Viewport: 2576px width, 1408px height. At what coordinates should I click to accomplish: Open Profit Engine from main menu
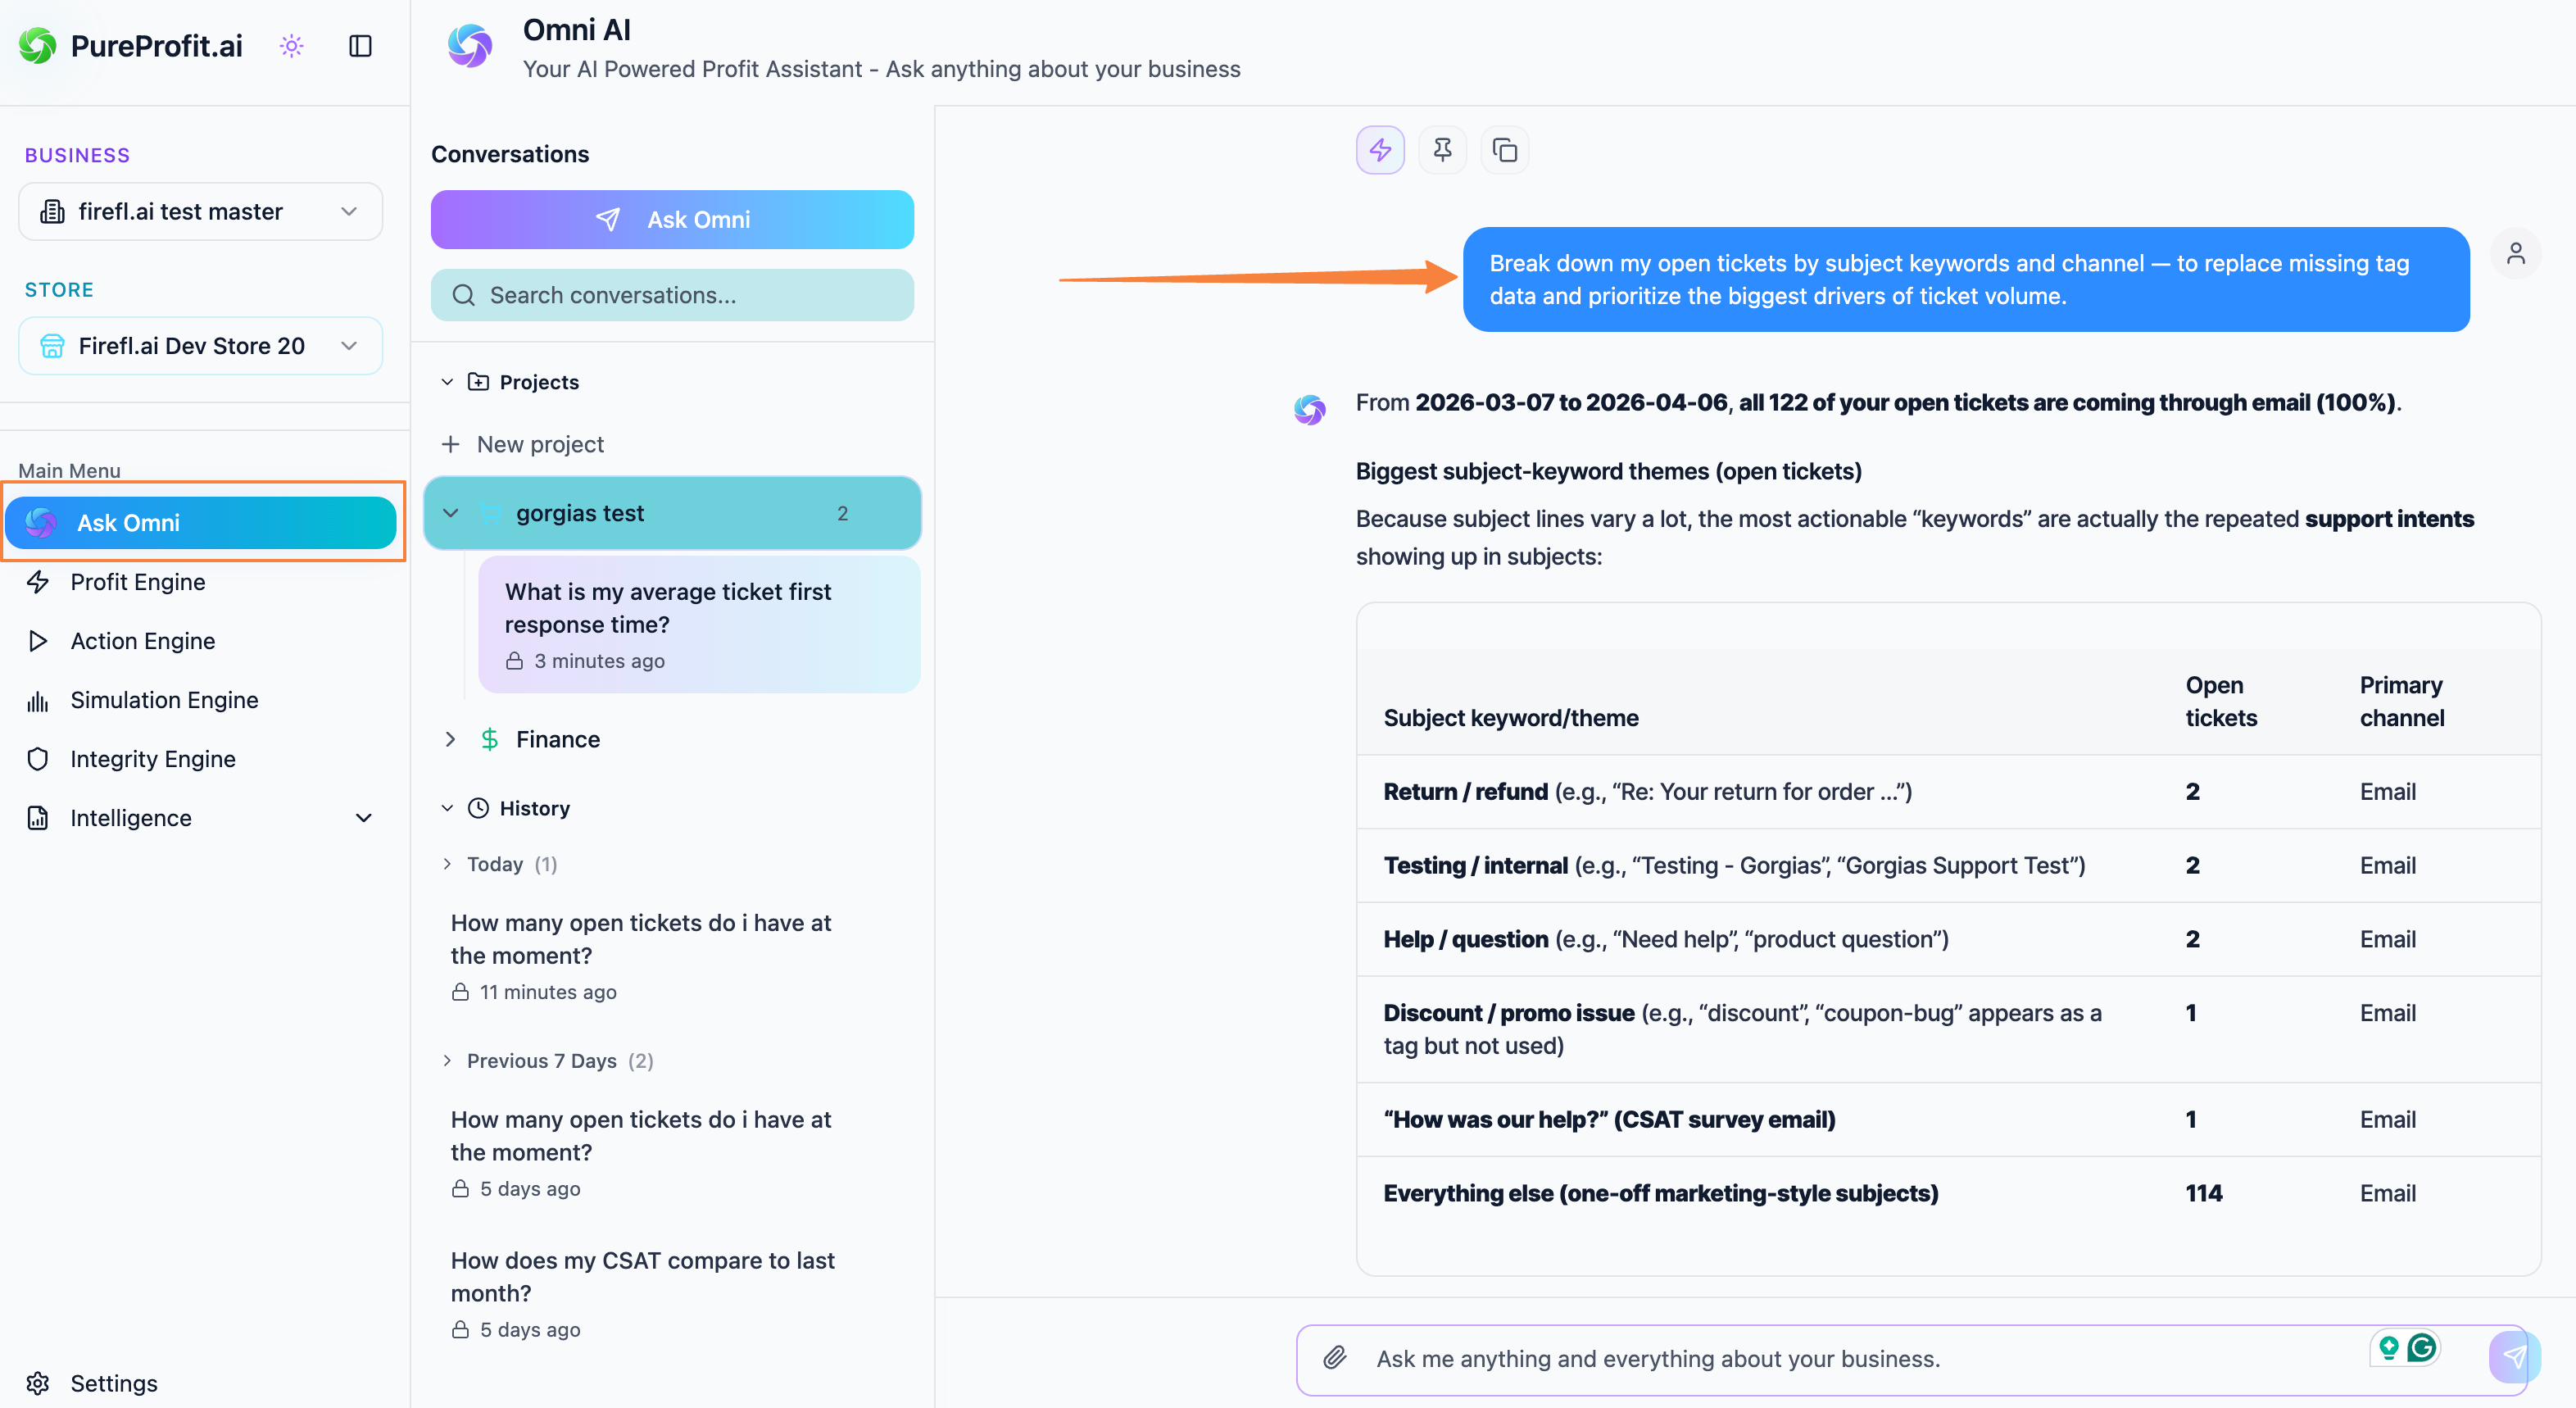pos(138,582)
